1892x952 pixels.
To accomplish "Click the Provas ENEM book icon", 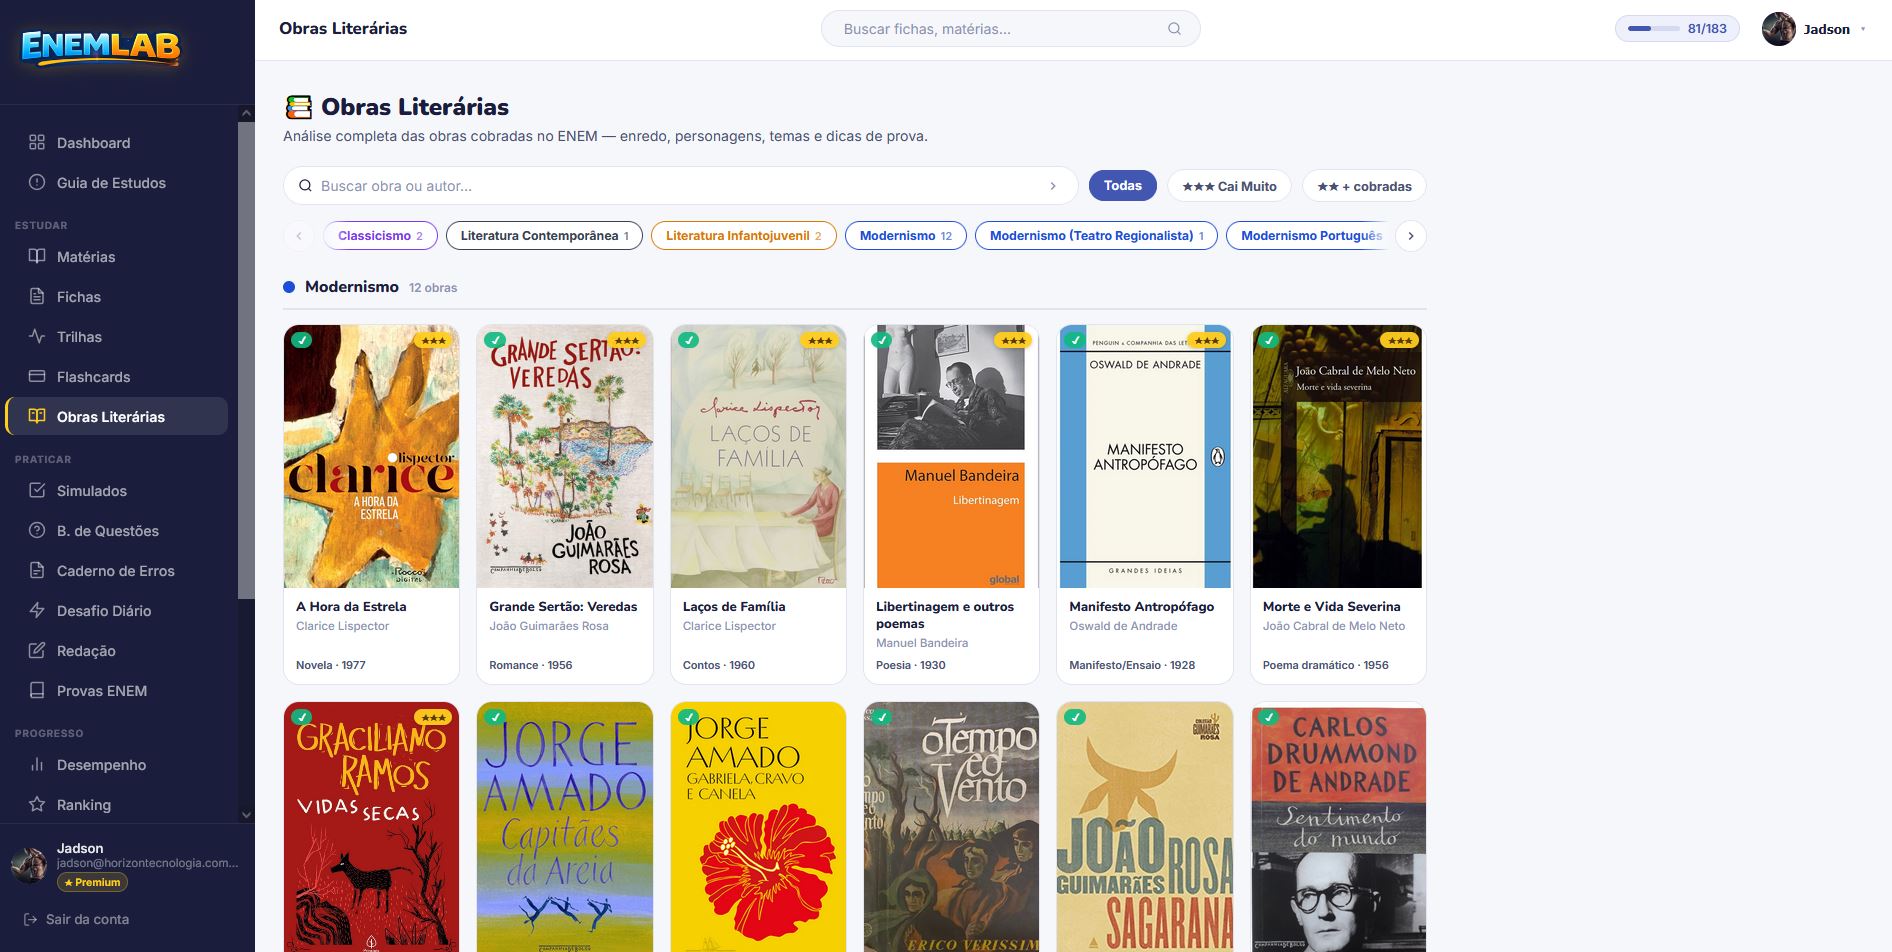I will point(37,690).
